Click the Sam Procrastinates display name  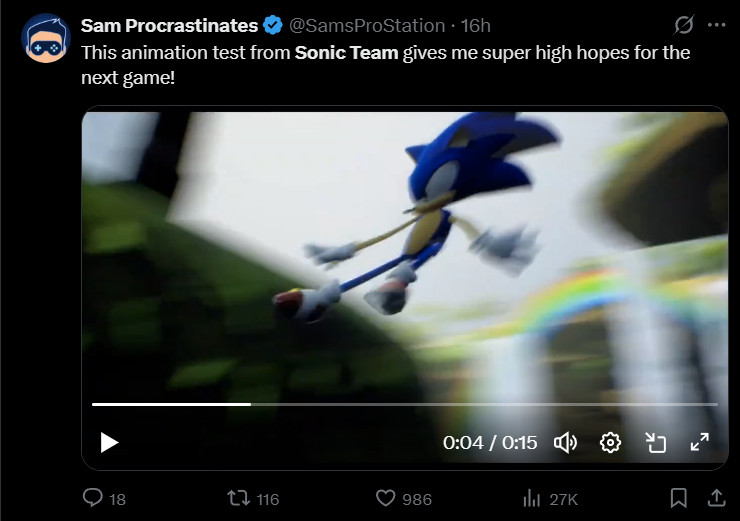point(169,25)
